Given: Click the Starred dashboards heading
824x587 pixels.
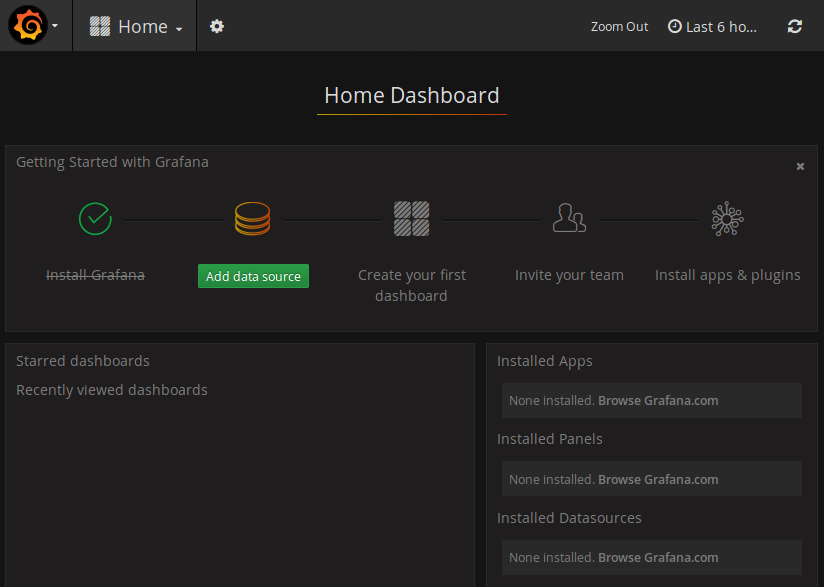Looking at the screenshot, I should click(x=83, y=361).
